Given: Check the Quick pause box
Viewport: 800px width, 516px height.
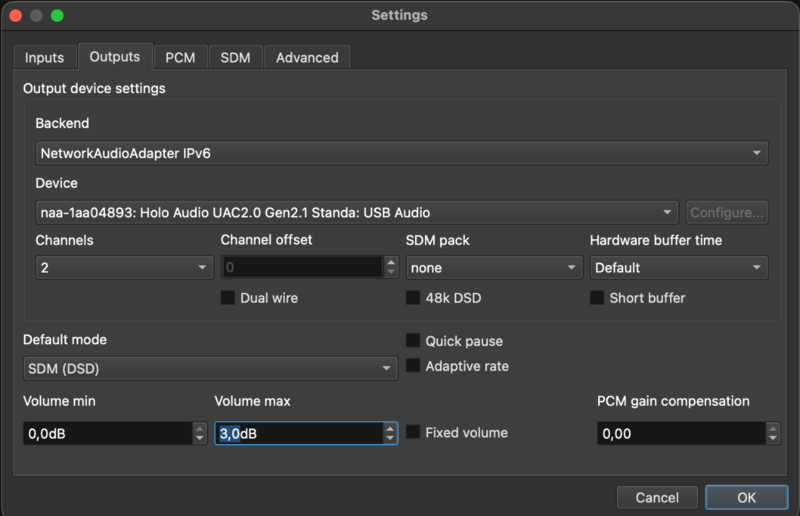Looking at the screenshot, I should pos(413,341).
